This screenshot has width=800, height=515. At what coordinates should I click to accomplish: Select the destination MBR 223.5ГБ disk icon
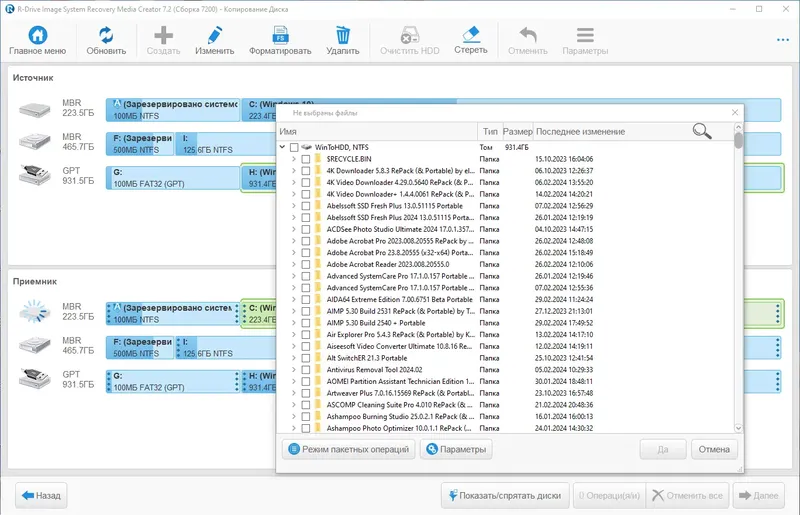[35, 312]
